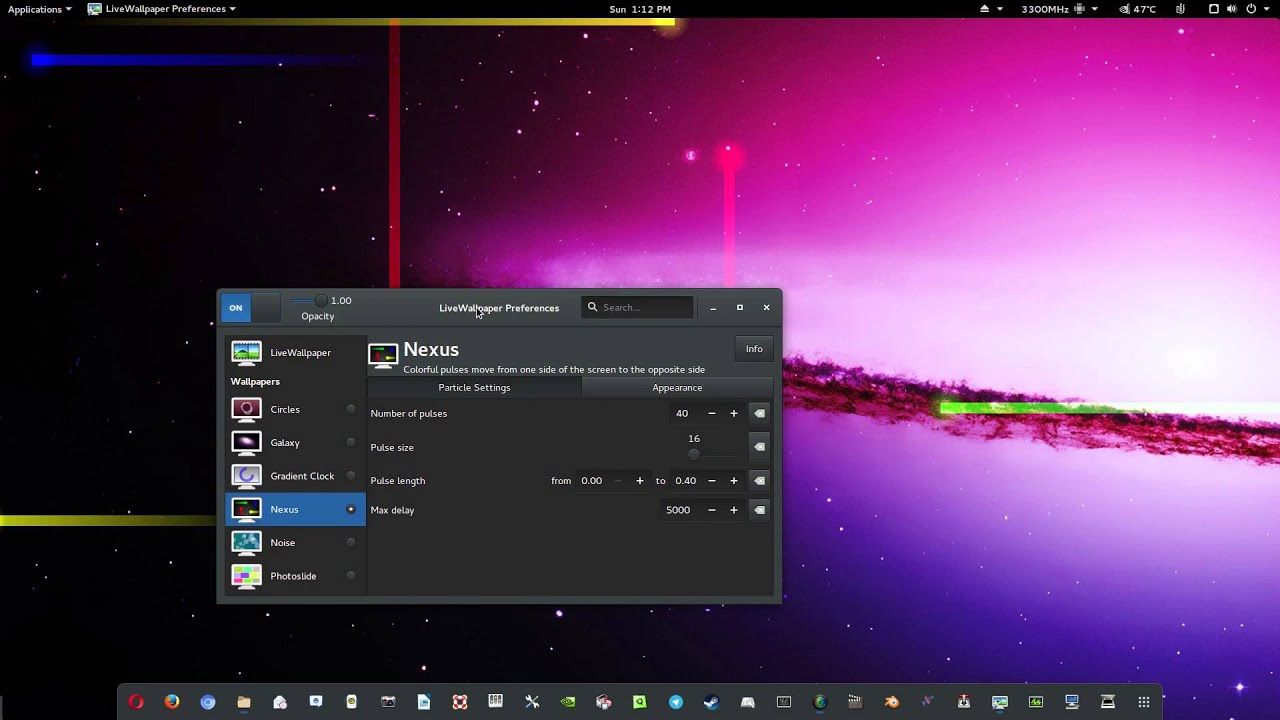The width and height of the screenshot is (1280, 720).
Task: Activate the Noise wallpaper radio button
Action: (351, 542)
